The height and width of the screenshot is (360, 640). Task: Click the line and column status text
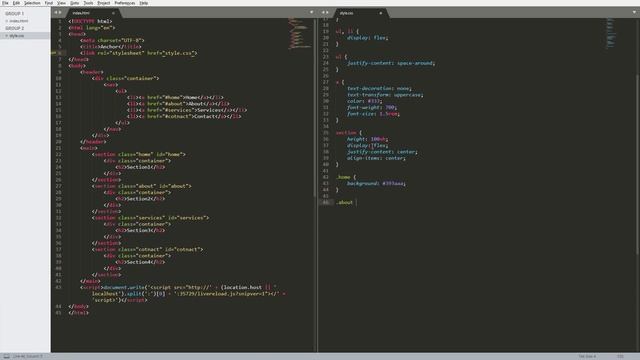click(27, 356)
